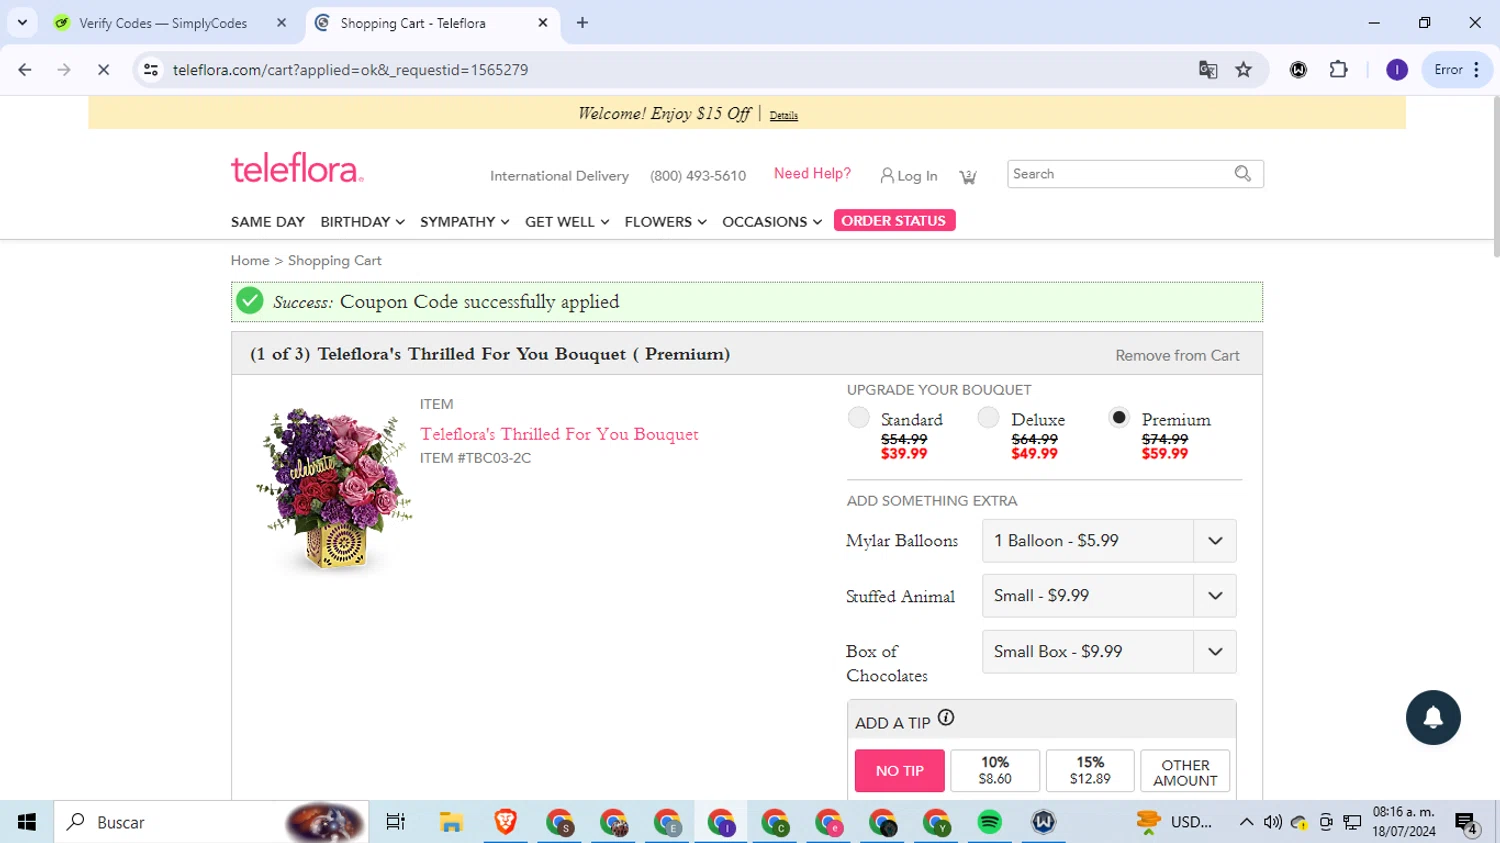Image resolution: width=1500 pixels, height=843 pixels.
Task: Choose OTHER AMOUNT tip option
Action: (1185, 771)
